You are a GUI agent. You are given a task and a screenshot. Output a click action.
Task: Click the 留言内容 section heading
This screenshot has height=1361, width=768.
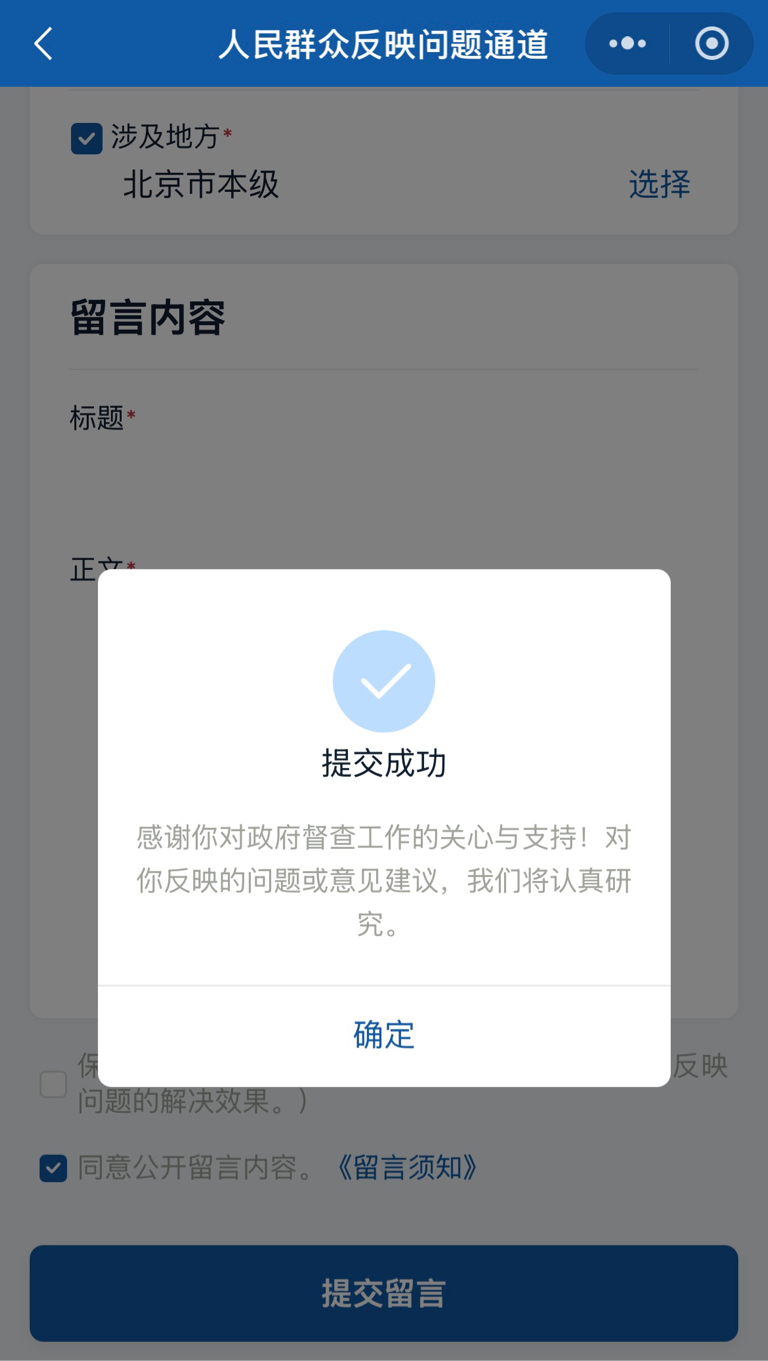[x=148, y=317]
